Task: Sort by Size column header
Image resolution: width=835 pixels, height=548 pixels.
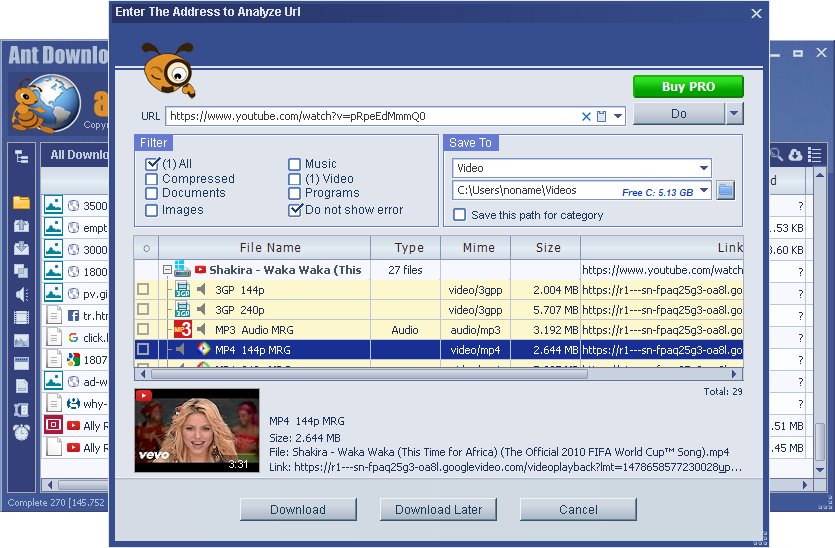Action: (545, 248)
